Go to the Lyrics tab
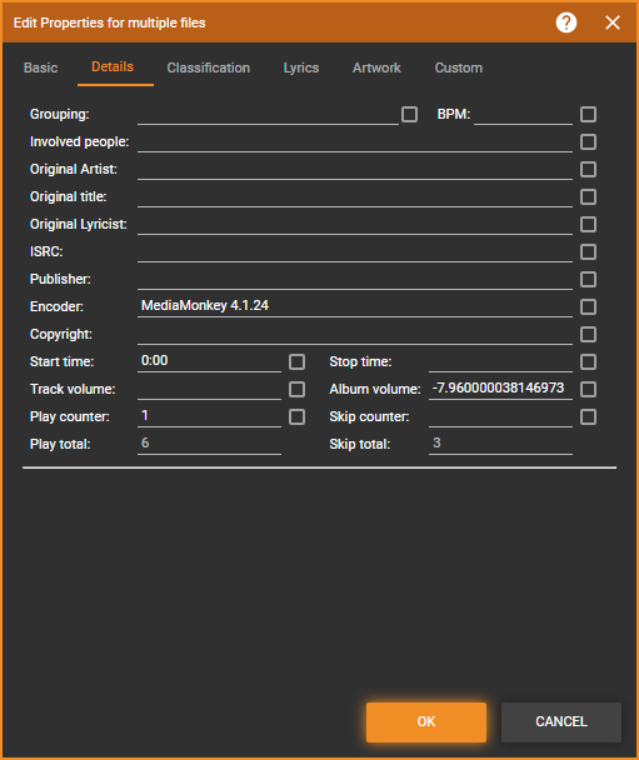639x760 pixels. [x=301, y=68]
